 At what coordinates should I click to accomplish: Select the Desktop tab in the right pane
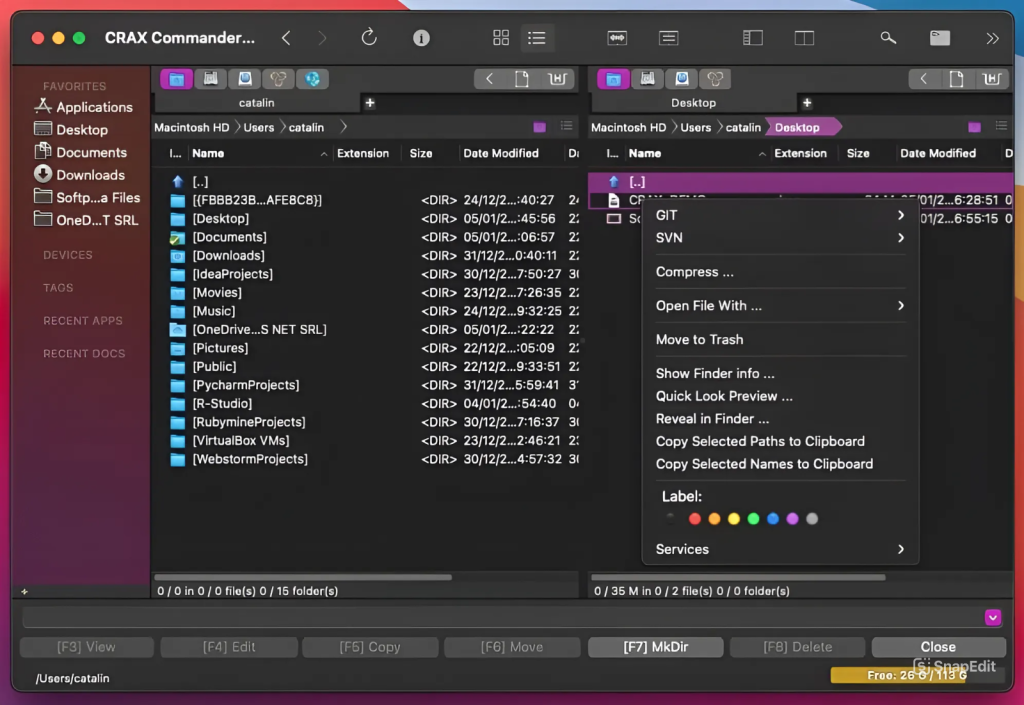tap(693, 103)
